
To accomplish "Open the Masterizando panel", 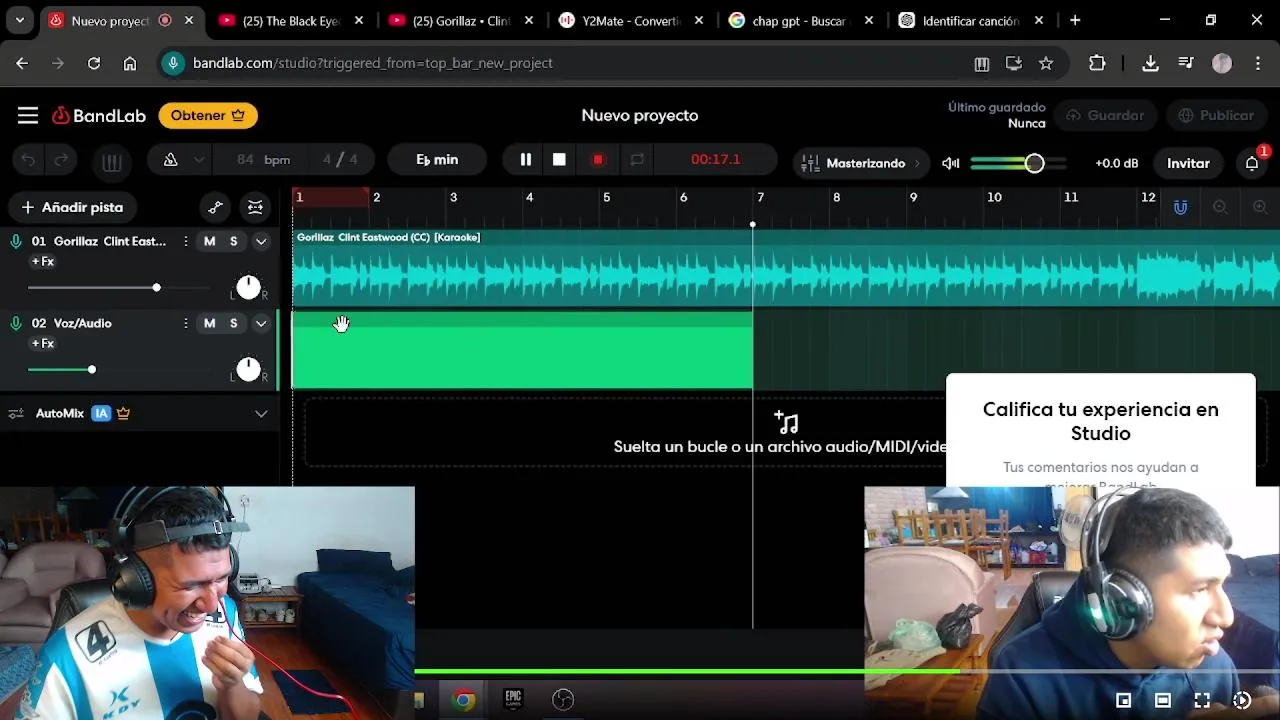I will [x=861, y=163].
